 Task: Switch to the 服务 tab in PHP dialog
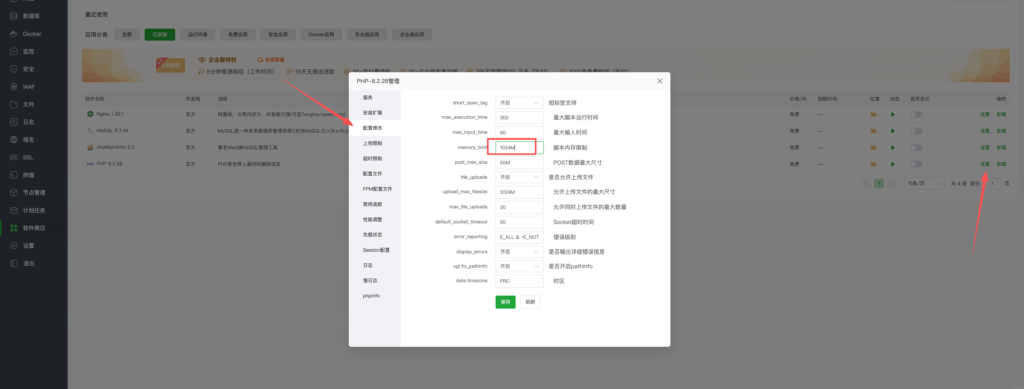[x=375, y=97]
